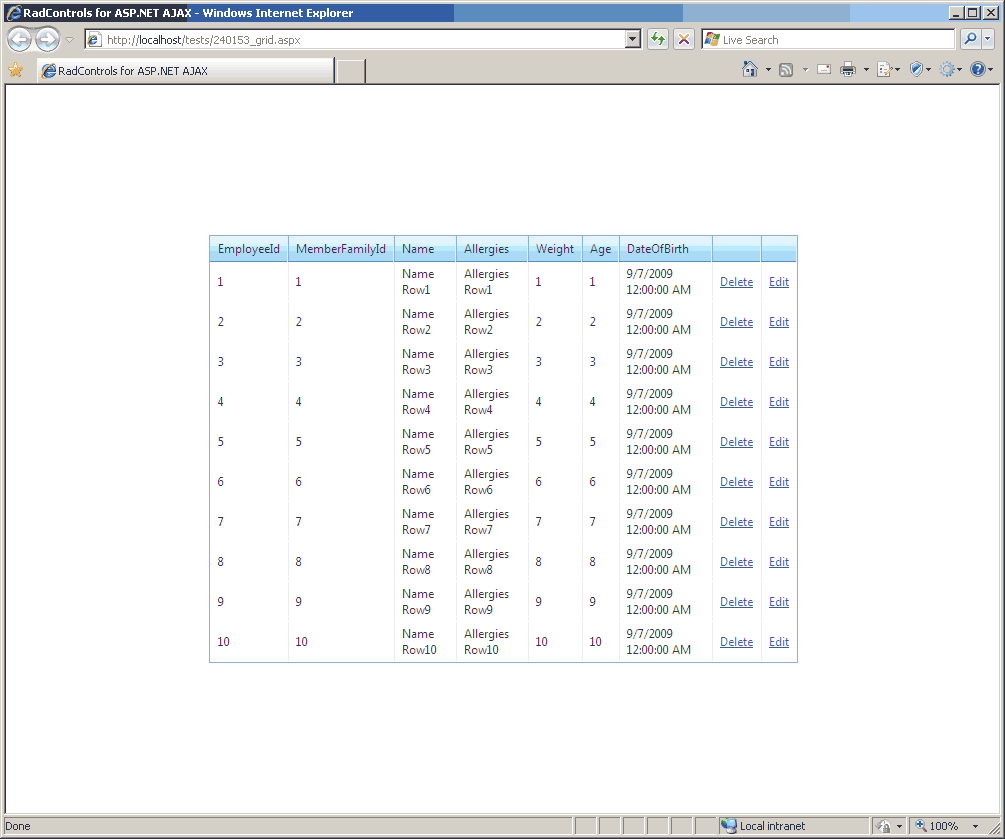
Task: Click Delete link for Name Row9
Action: point(736,602)
